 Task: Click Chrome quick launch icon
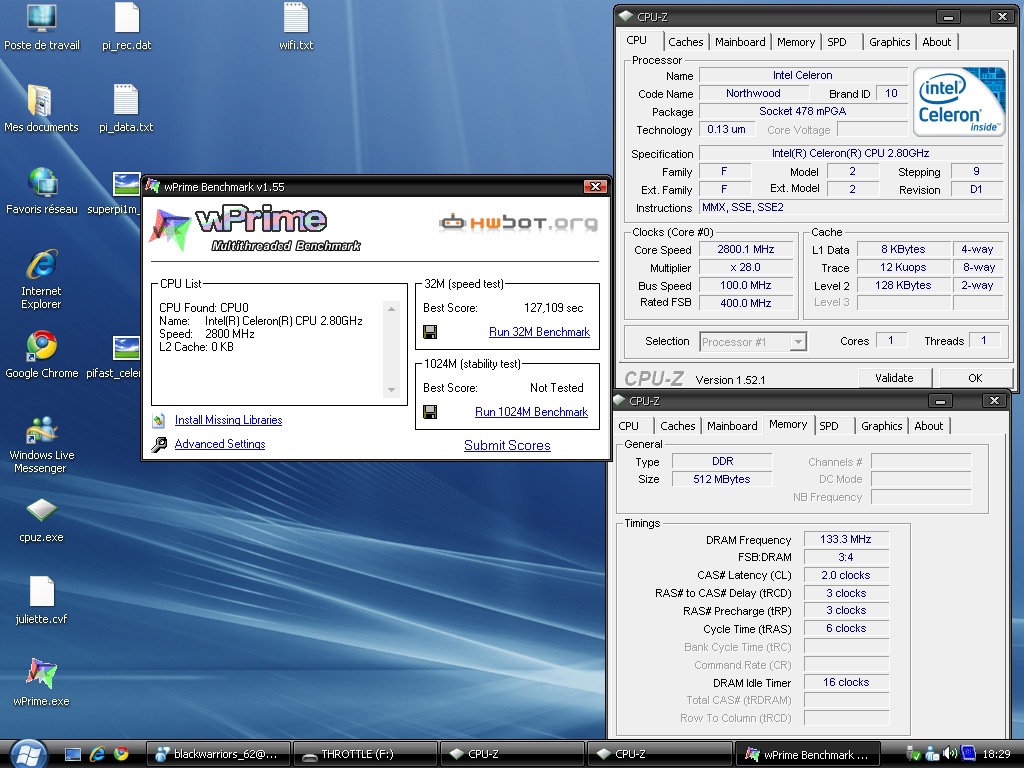121,754
